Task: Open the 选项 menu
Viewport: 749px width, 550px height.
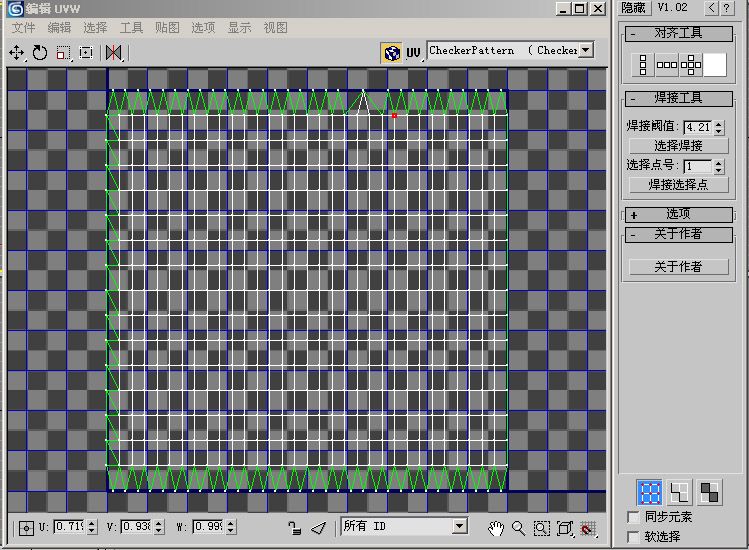Action: tap(203, 28)
